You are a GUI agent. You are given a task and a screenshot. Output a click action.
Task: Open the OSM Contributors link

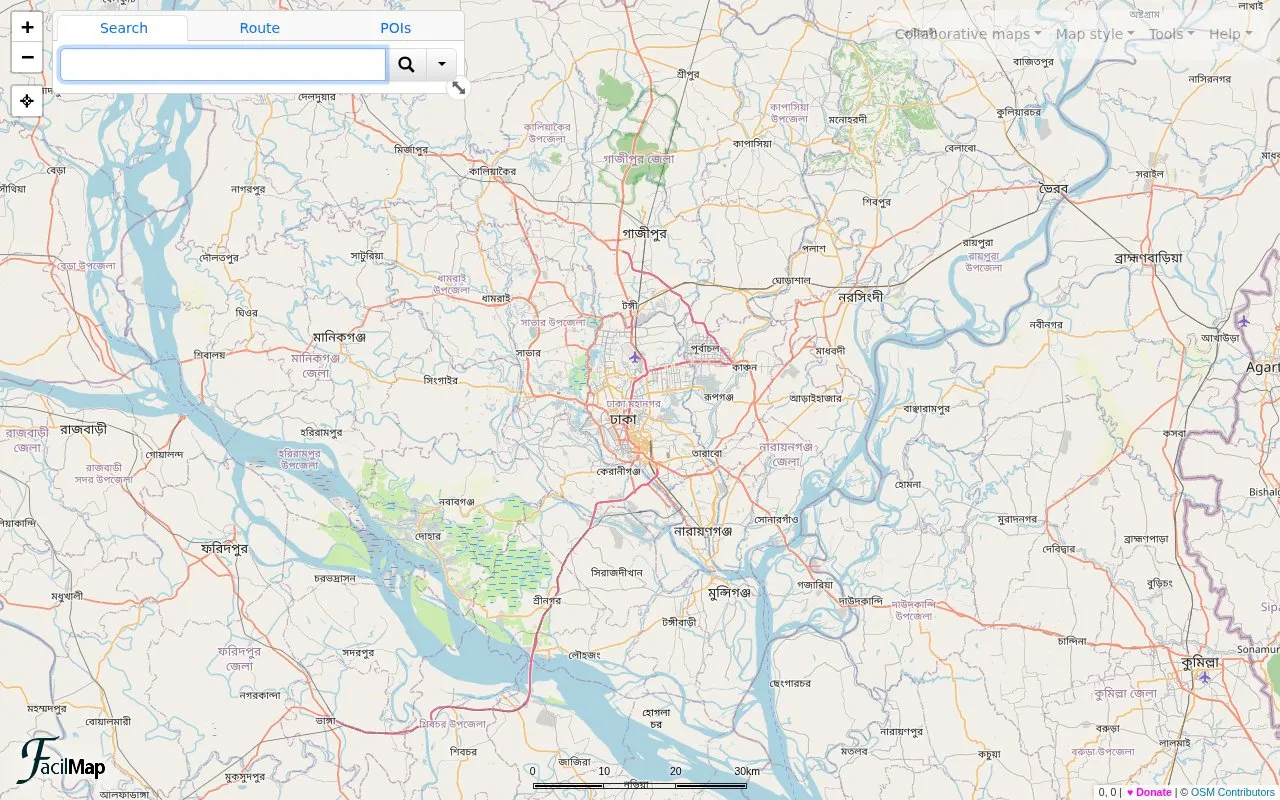point(1233,792)
